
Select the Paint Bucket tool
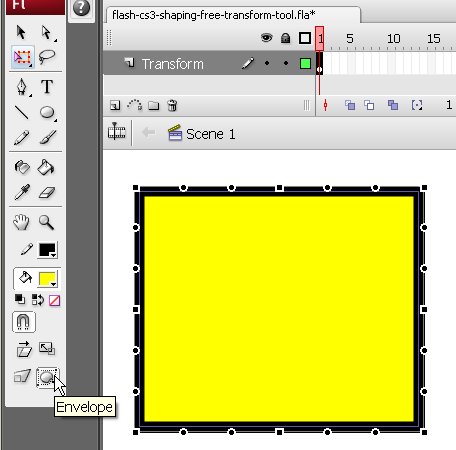pos(46,167)
